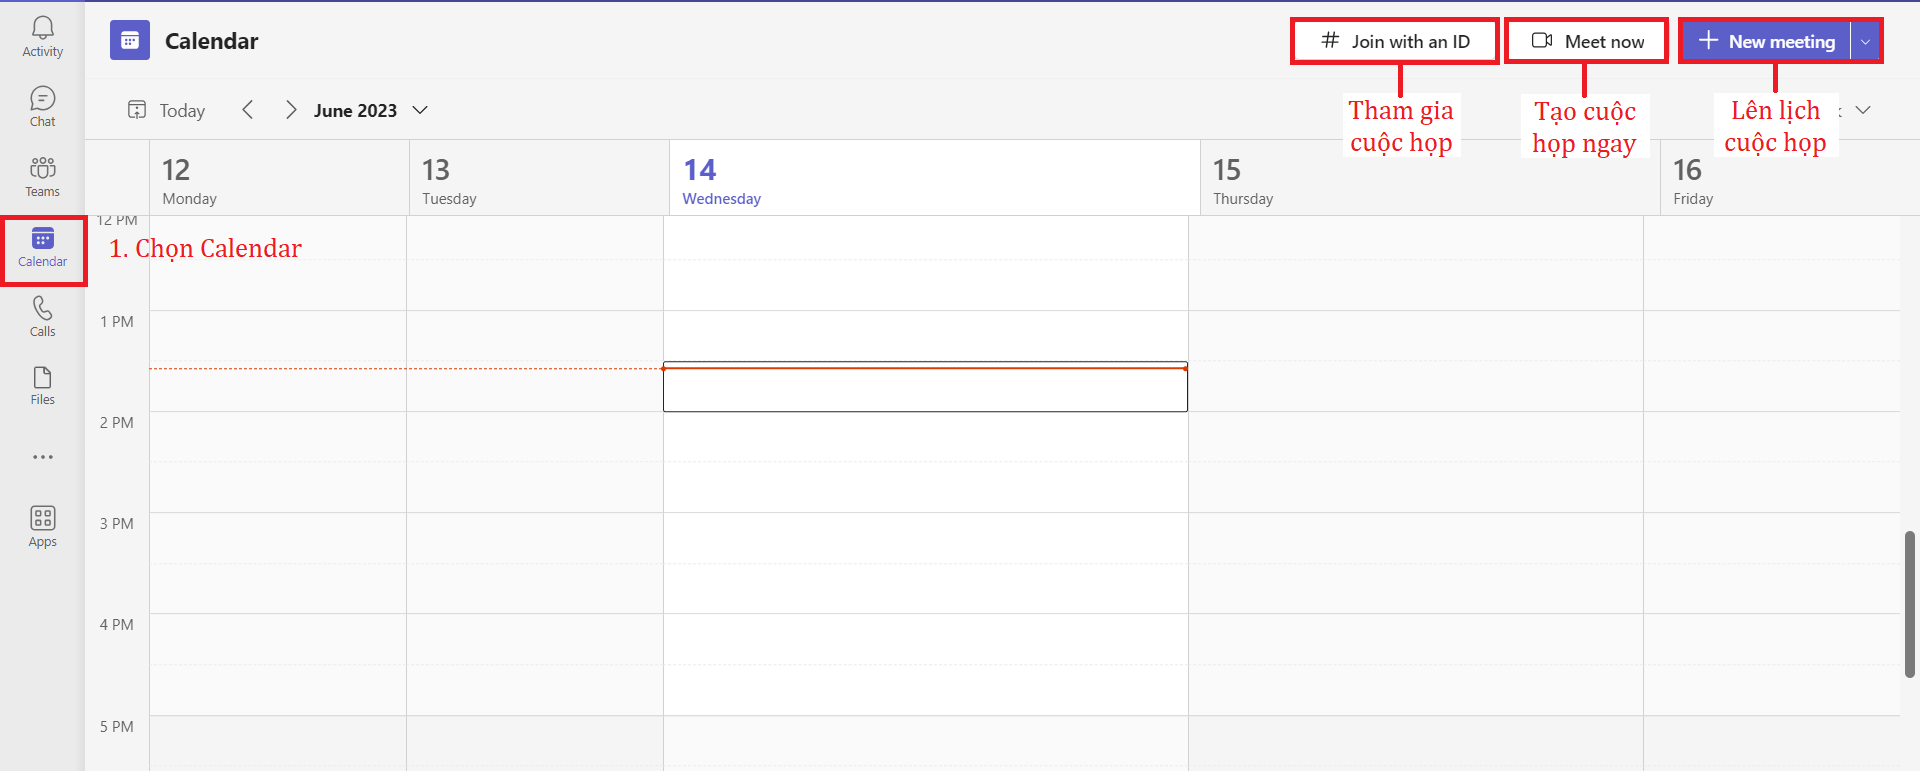This screenshot has height=771, width=1920.
Task: Open the Teams icon in sidebar
Action: point(42,176)
